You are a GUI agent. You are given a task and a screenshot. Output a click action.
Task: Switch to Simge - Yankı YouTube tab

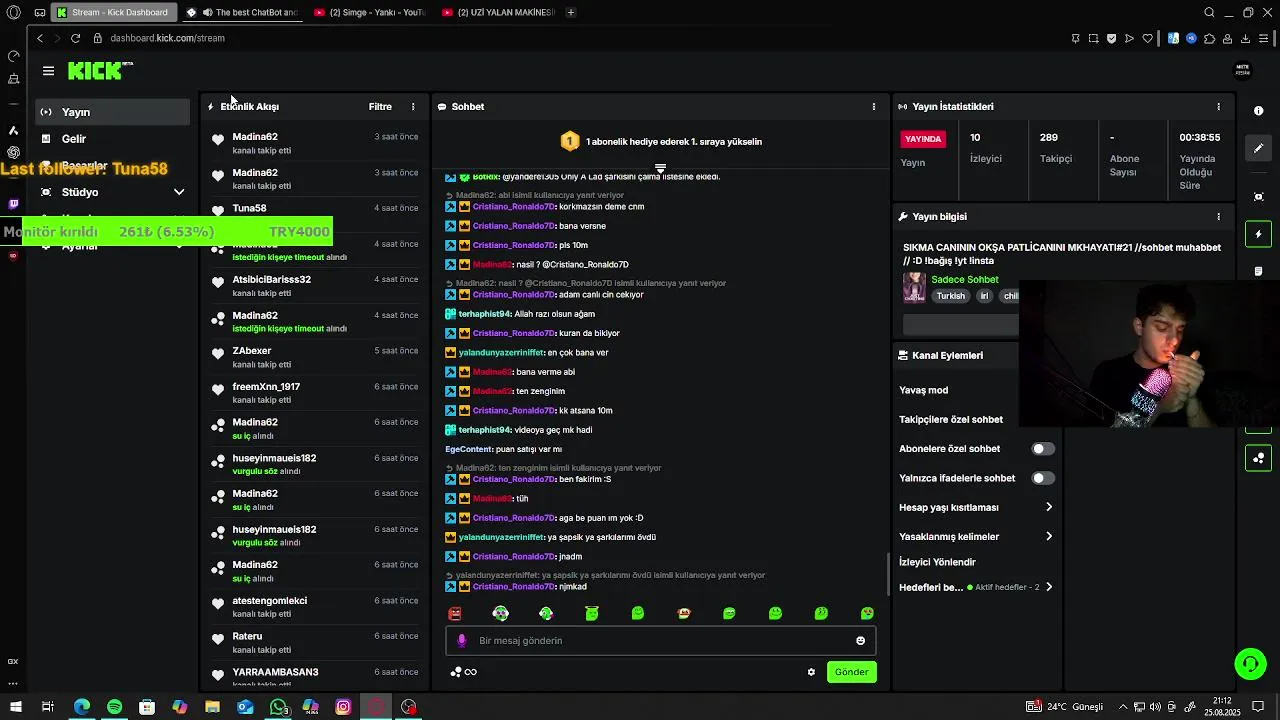(x=370, y=12)
